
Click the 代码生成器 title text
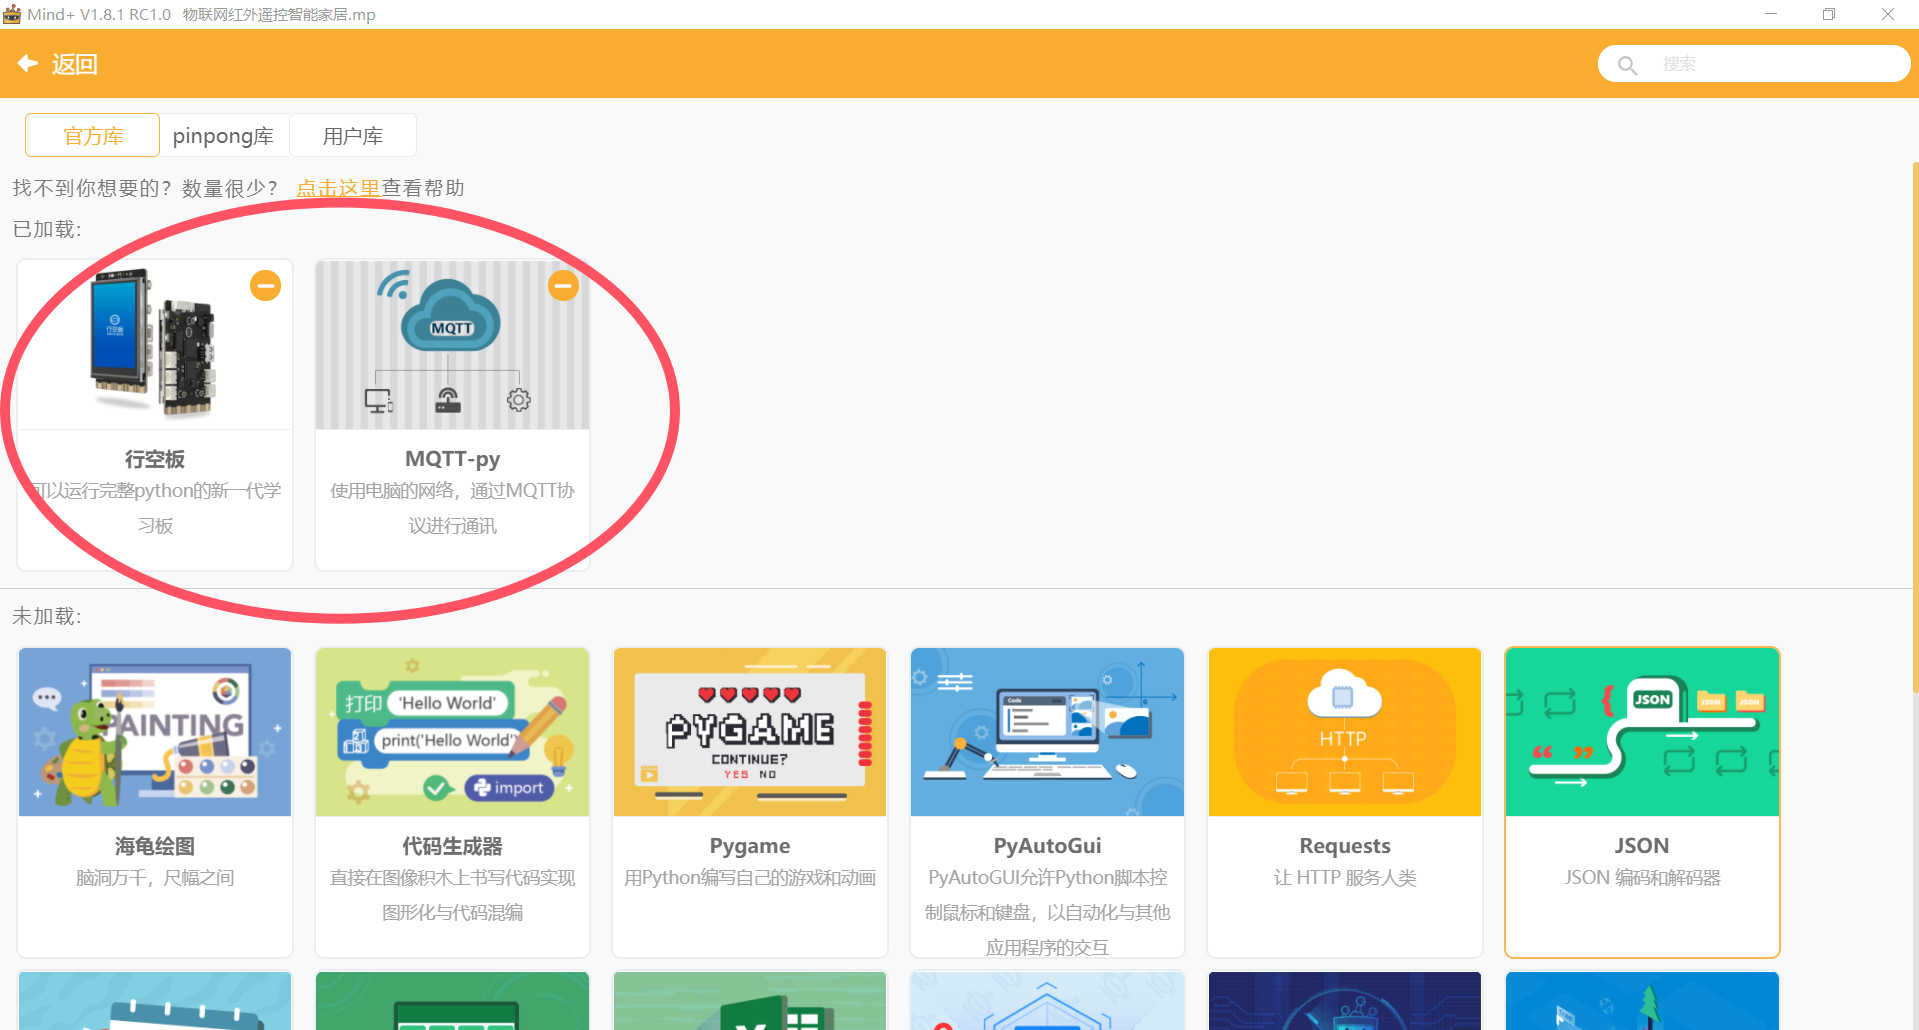[452, 846]
